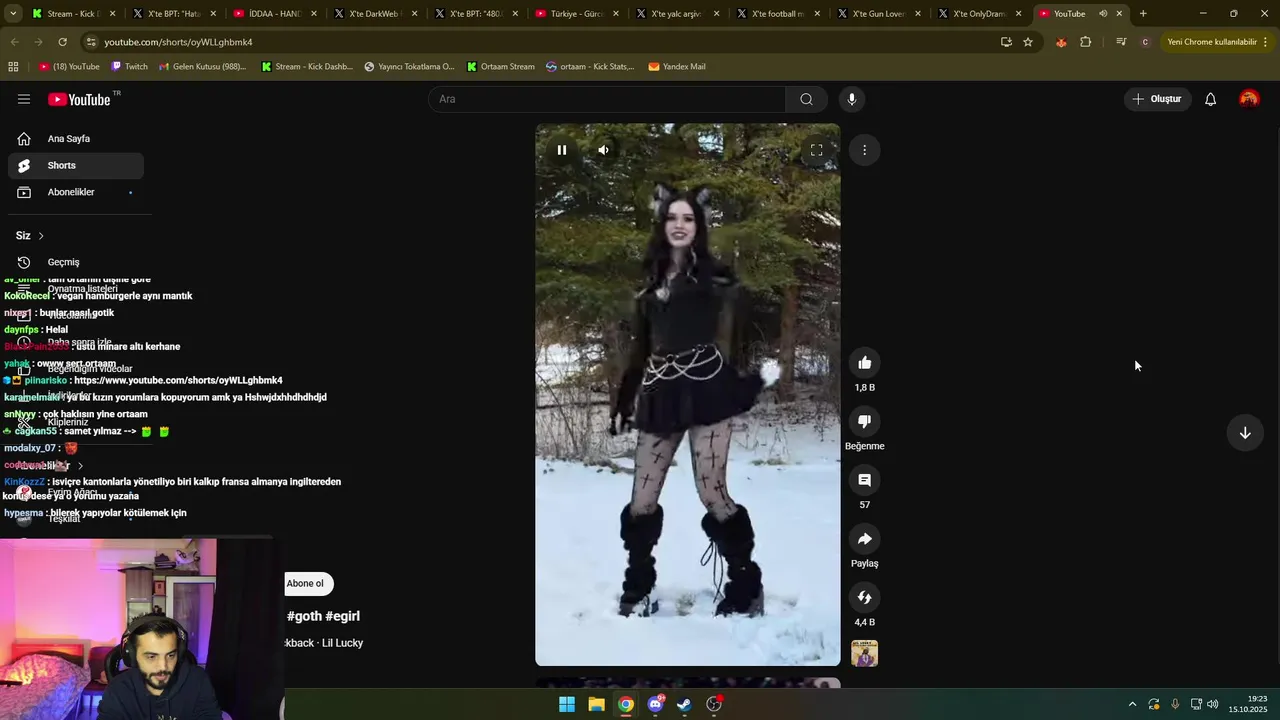Open Abonelikler in the sidebar
Screen dimensions: 1280x720
(75, 192)
